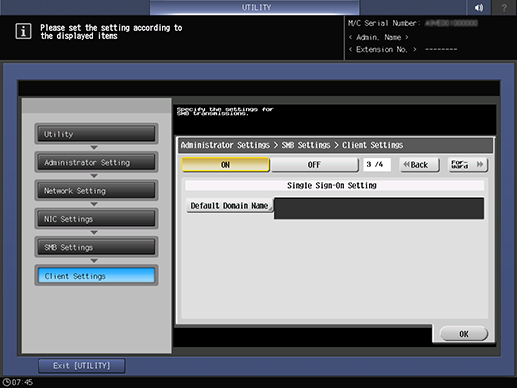
Task: Return to SMB Settings level
Action: tap(96, 247)
